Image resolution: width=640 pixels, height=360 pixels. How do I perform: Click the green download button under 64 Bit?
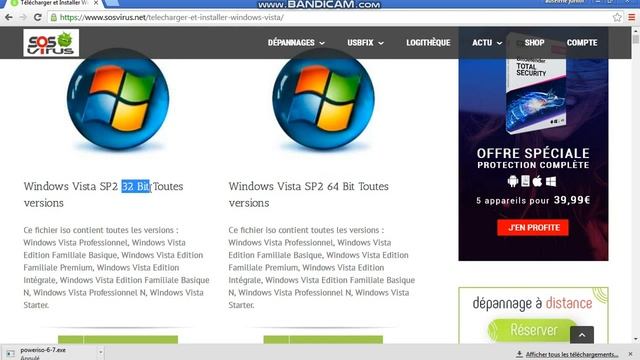tap(323, 340)
